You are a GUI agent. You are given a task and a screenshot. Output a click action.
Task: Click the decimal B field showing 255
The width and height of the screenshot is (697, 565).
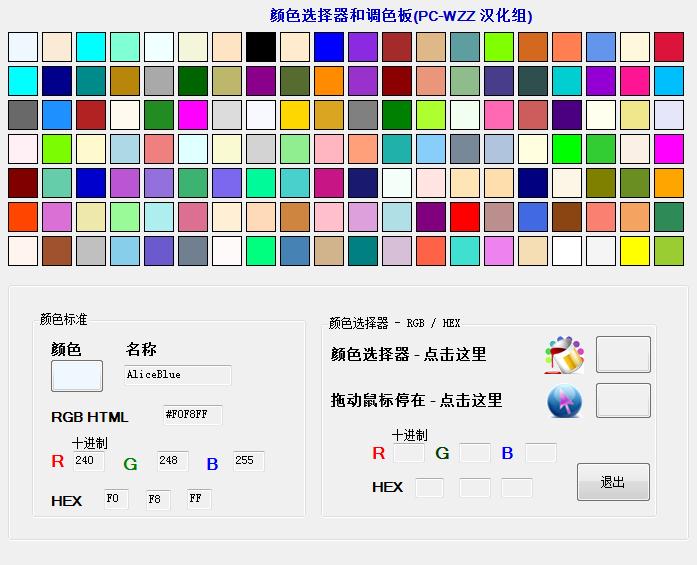[x=248, y=461]
